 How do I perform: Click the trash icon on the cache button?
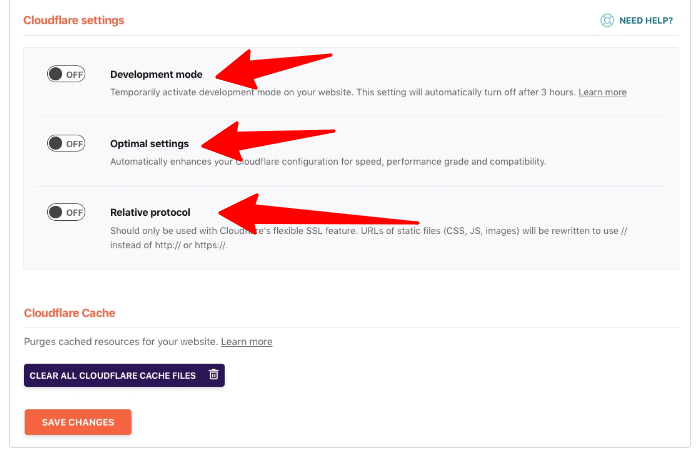click(213, 375)
